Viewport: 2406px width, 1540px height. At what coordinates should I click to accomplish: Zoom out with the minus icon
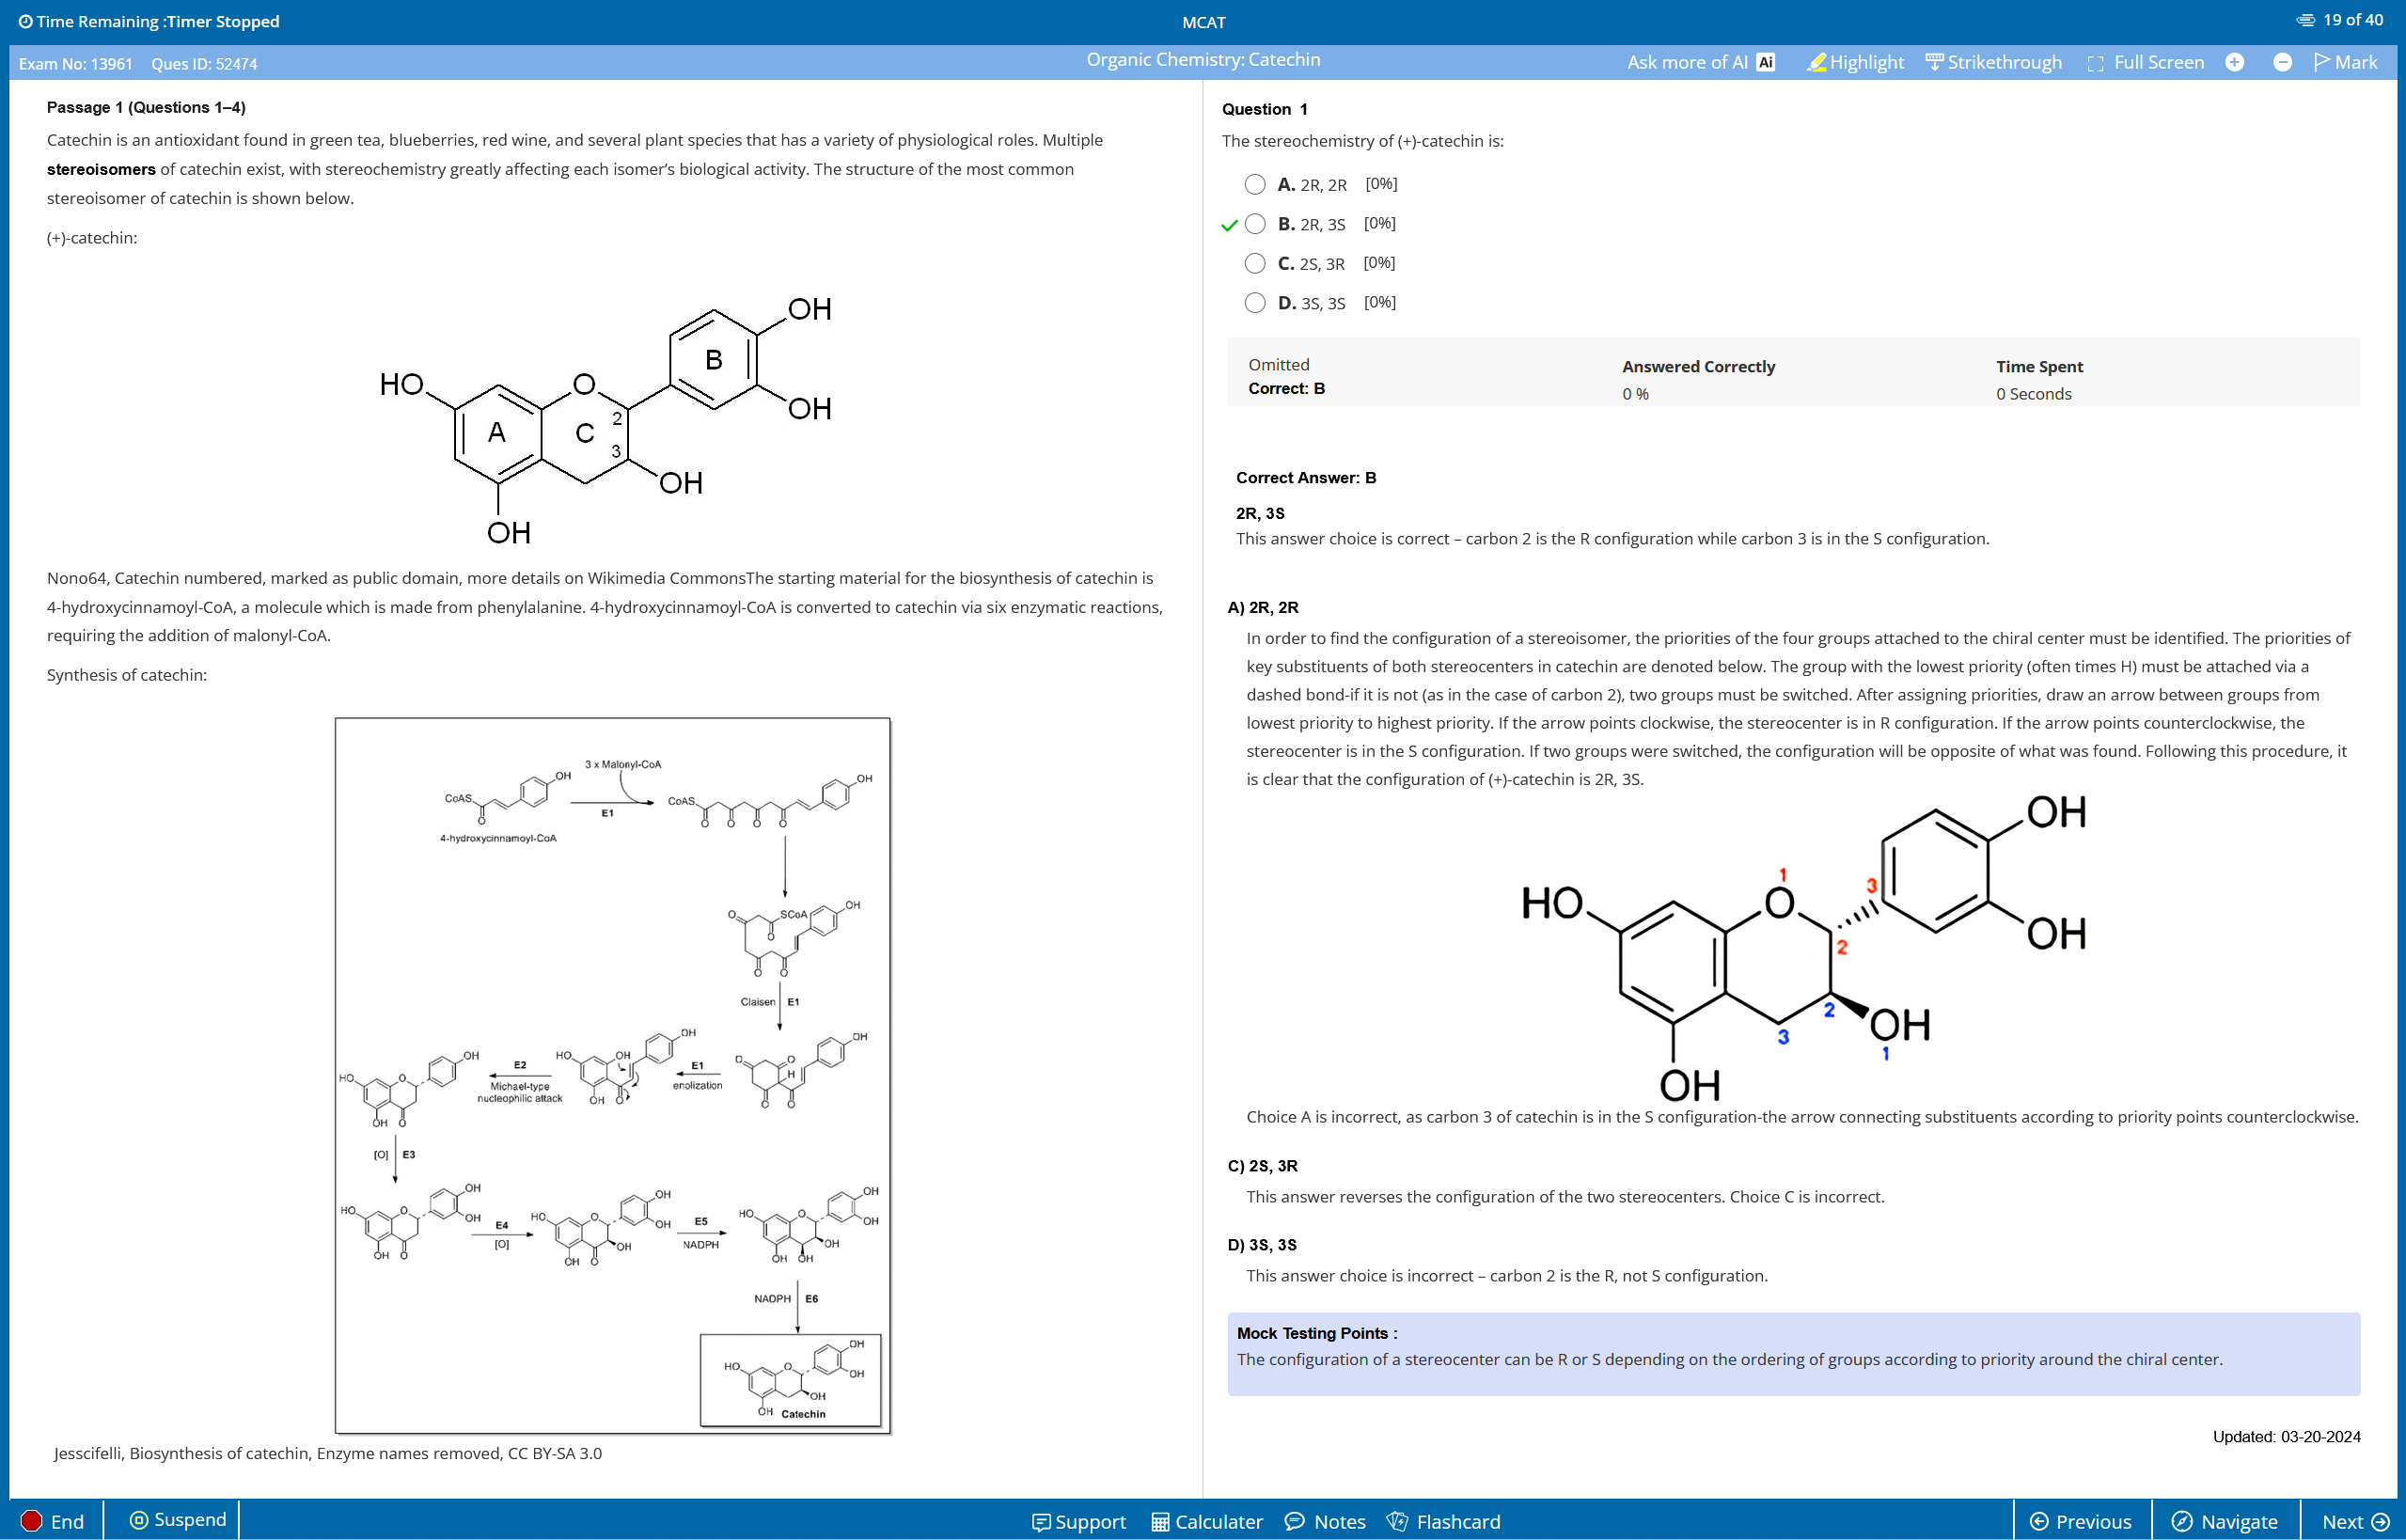2283,62
